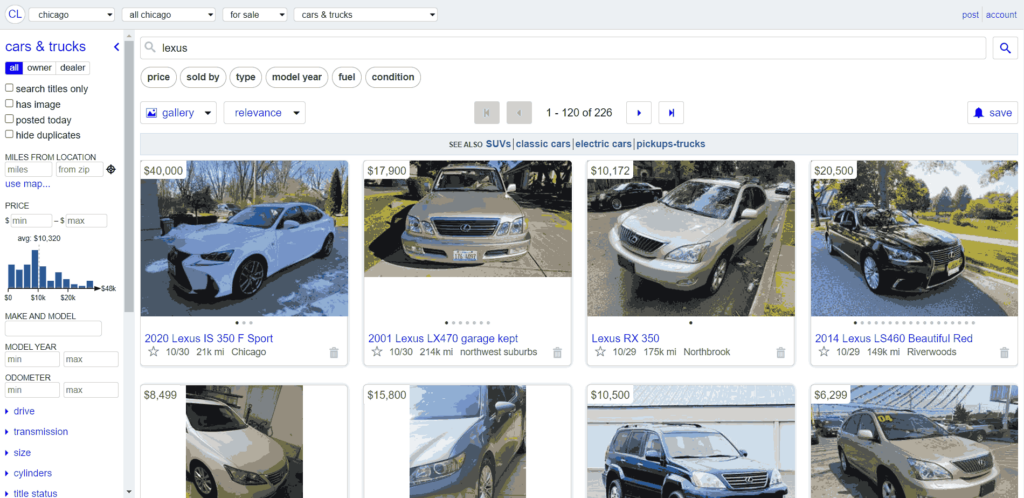Star the Lexus RX 350 listing
The image size is (1024, 498).
pyautogui.click(x=600, y=352)
